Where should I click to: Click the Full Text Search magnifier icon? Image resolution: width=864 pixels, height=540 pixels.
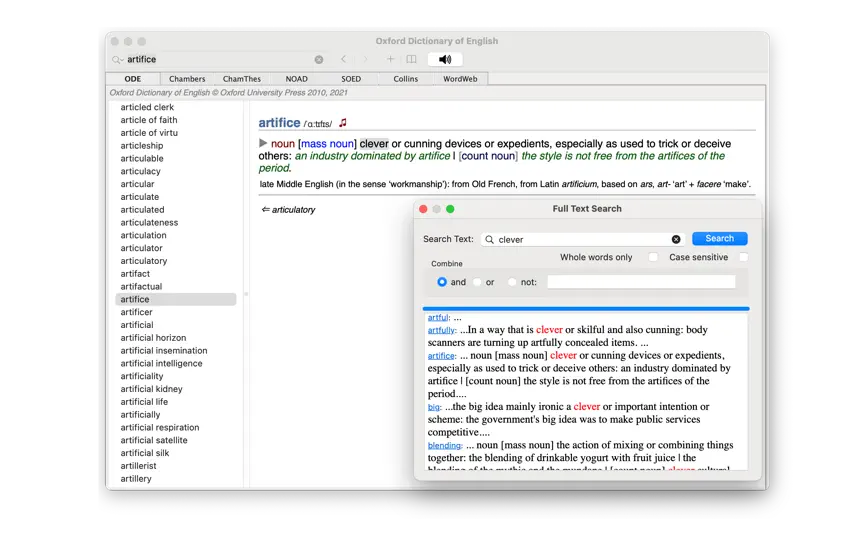pyautogui.click(x=489, y=239)
